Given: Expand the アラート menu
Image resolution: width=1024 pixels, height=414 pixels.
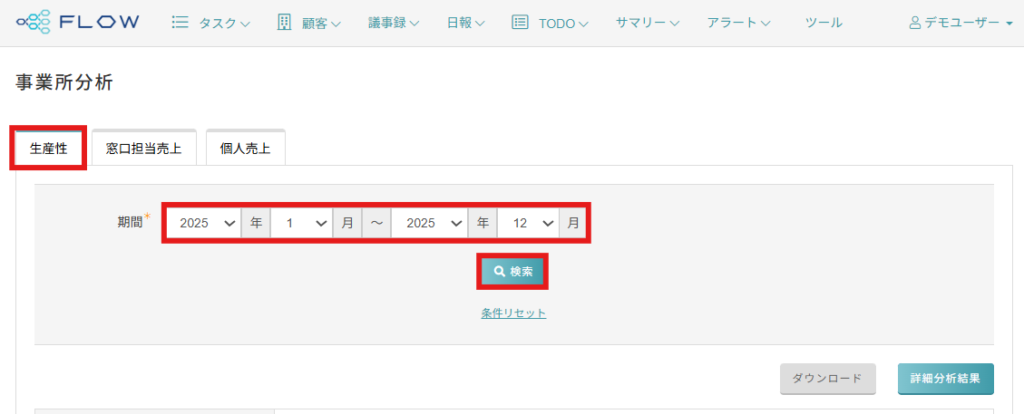Looking at the screenshot, I should (738, 22).
